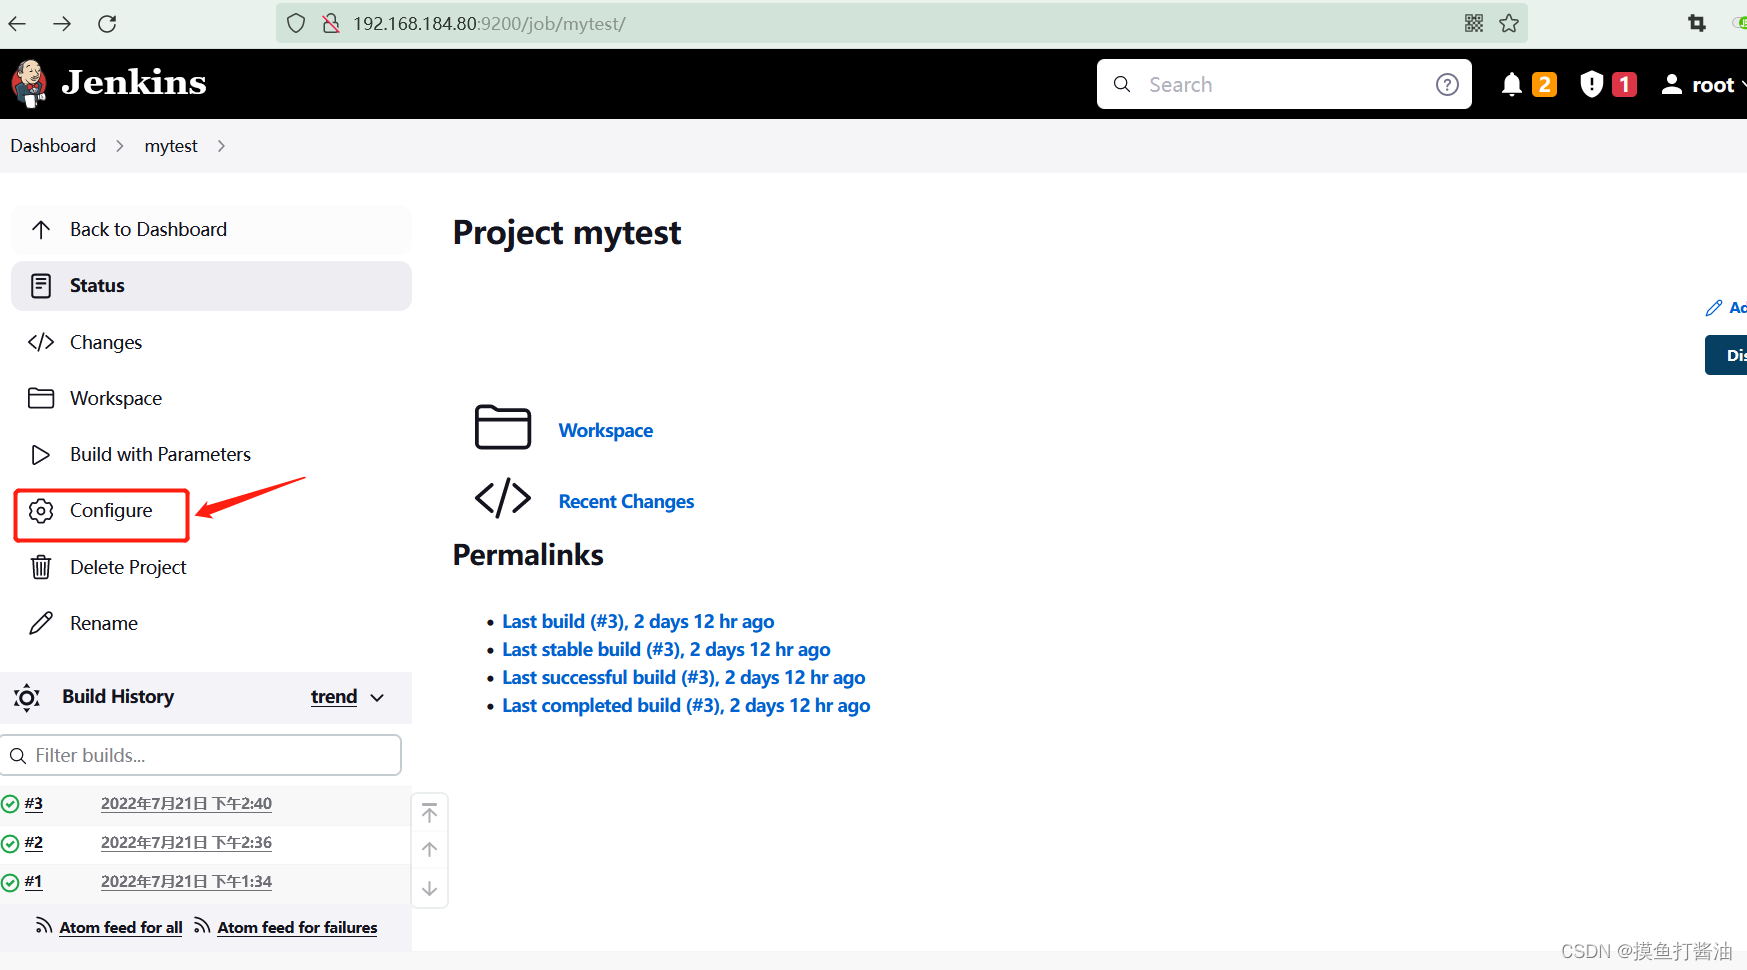Open the Recent Changes link
Screen dimensions: 1747x970
pos(626,501)
